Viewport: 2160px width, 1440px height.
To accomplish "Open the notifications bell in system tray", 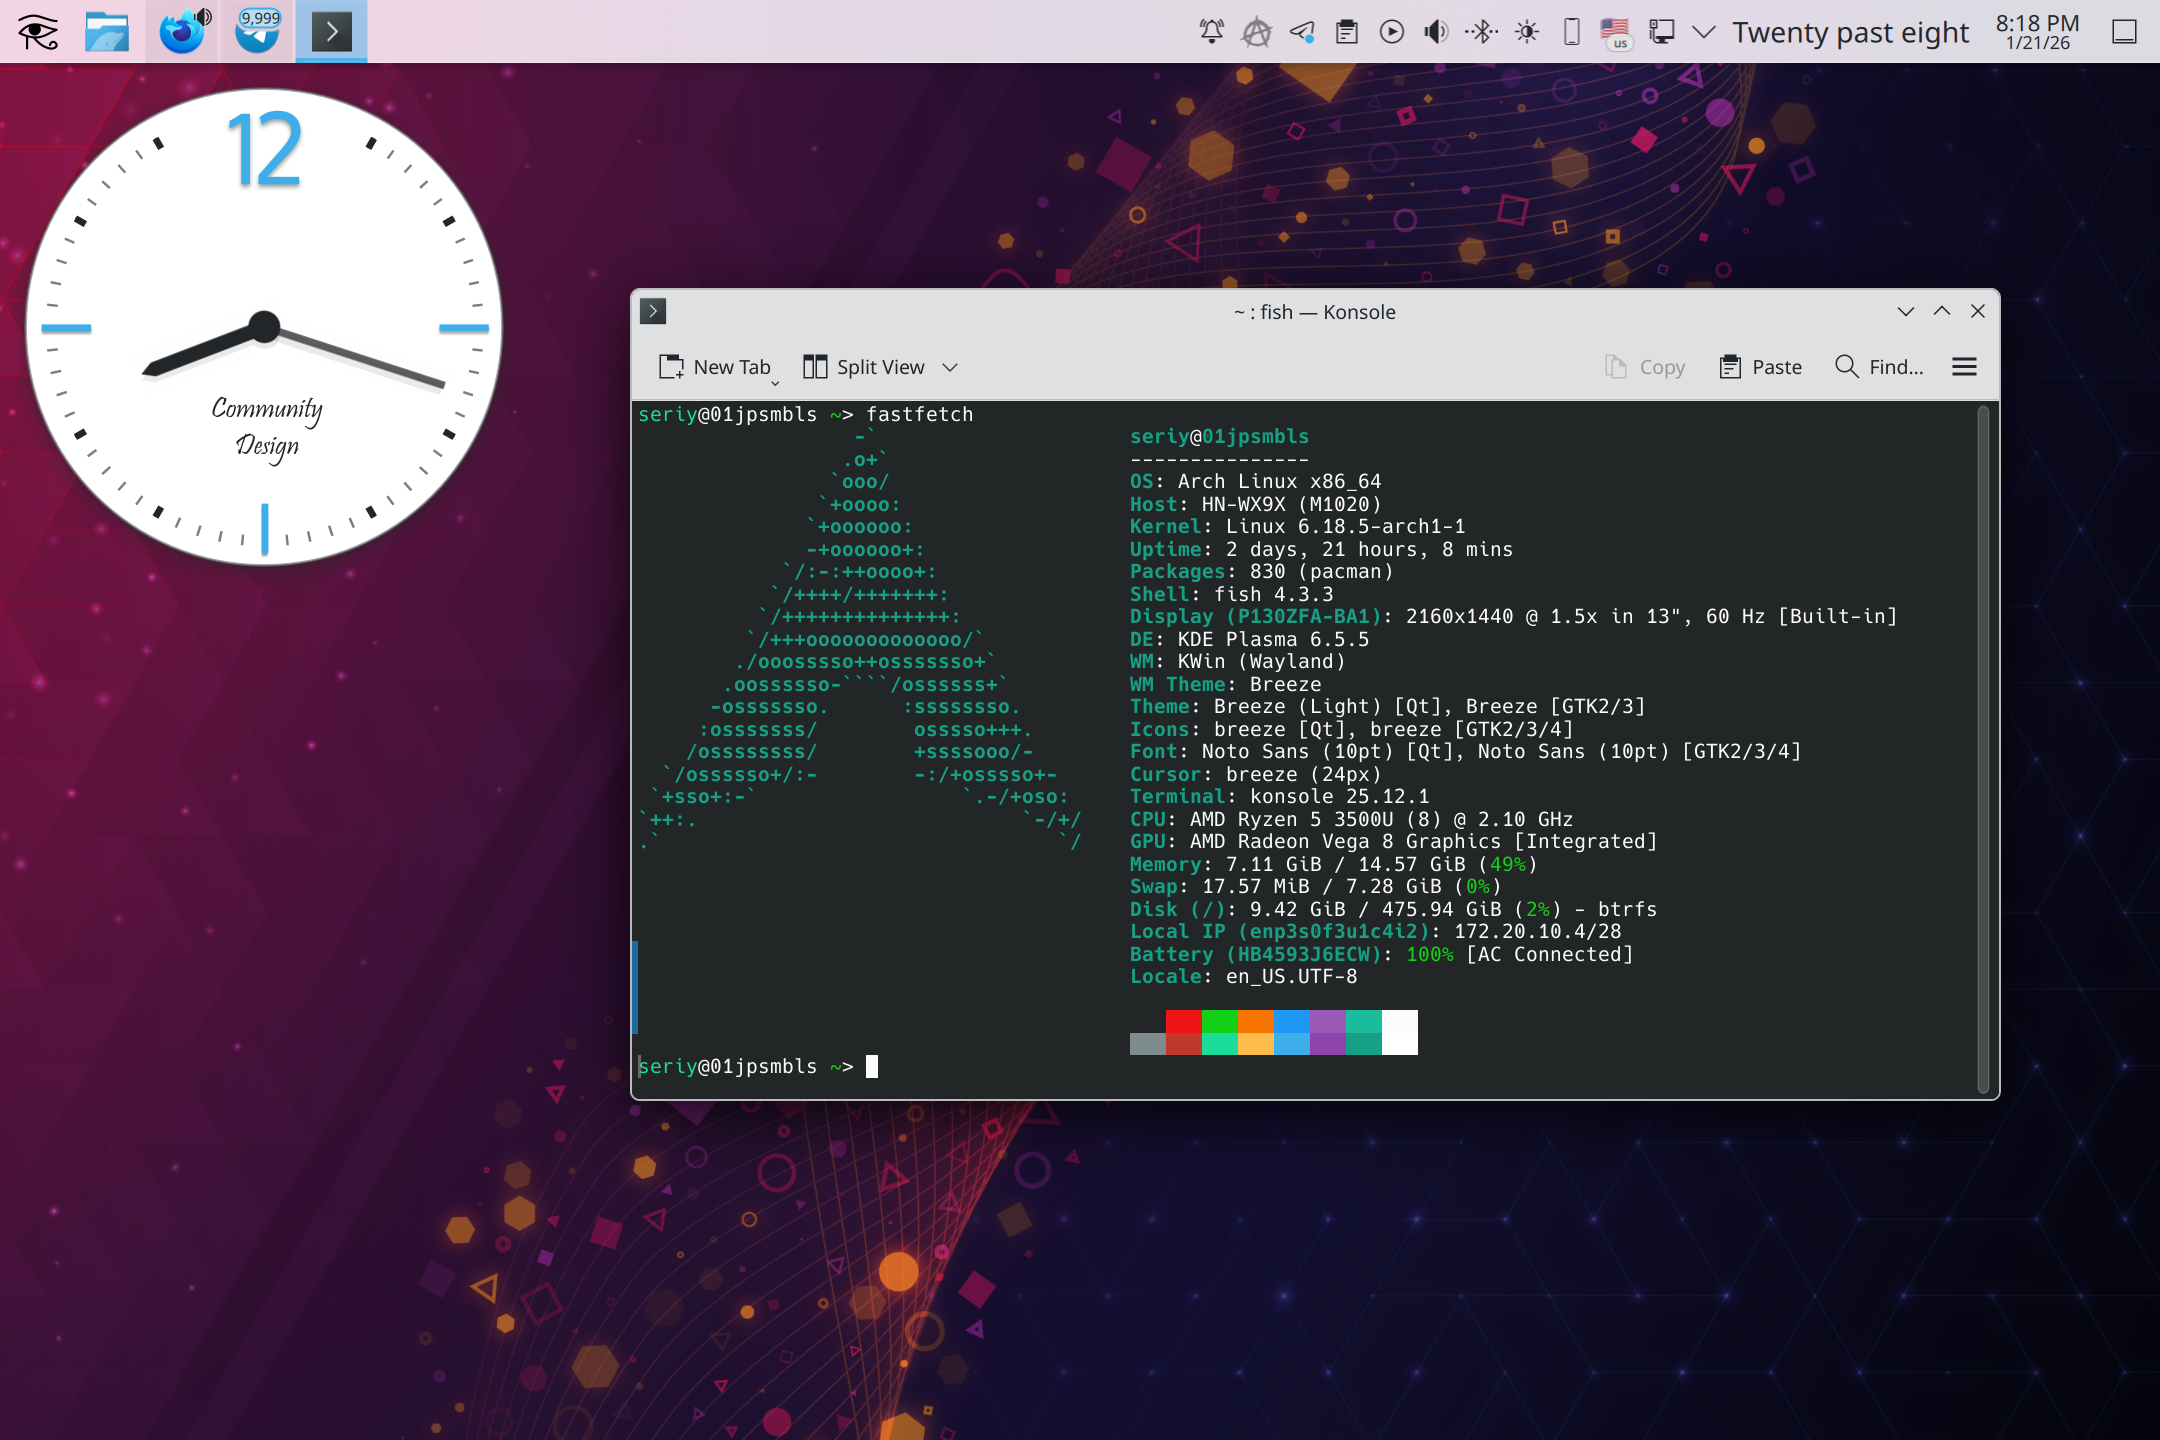I will [x=1211, y=32].
